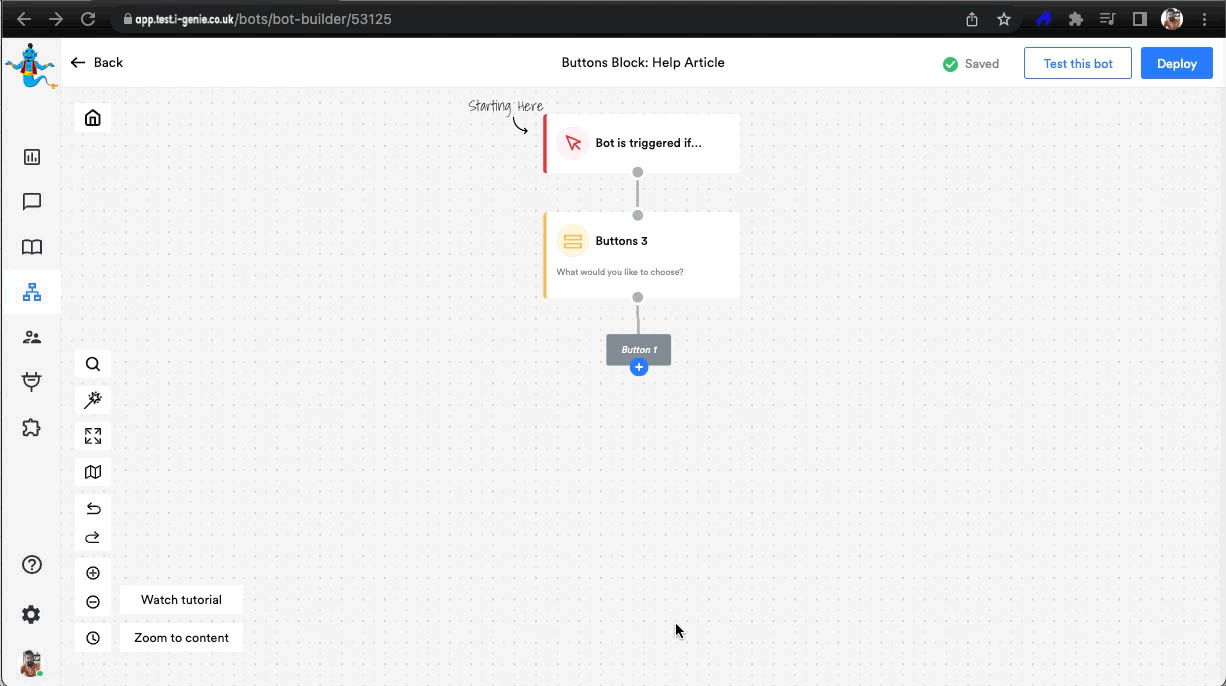The image size is (1226, 686).
Task: Zoom out with the minus icon
Action: (93, 602)
